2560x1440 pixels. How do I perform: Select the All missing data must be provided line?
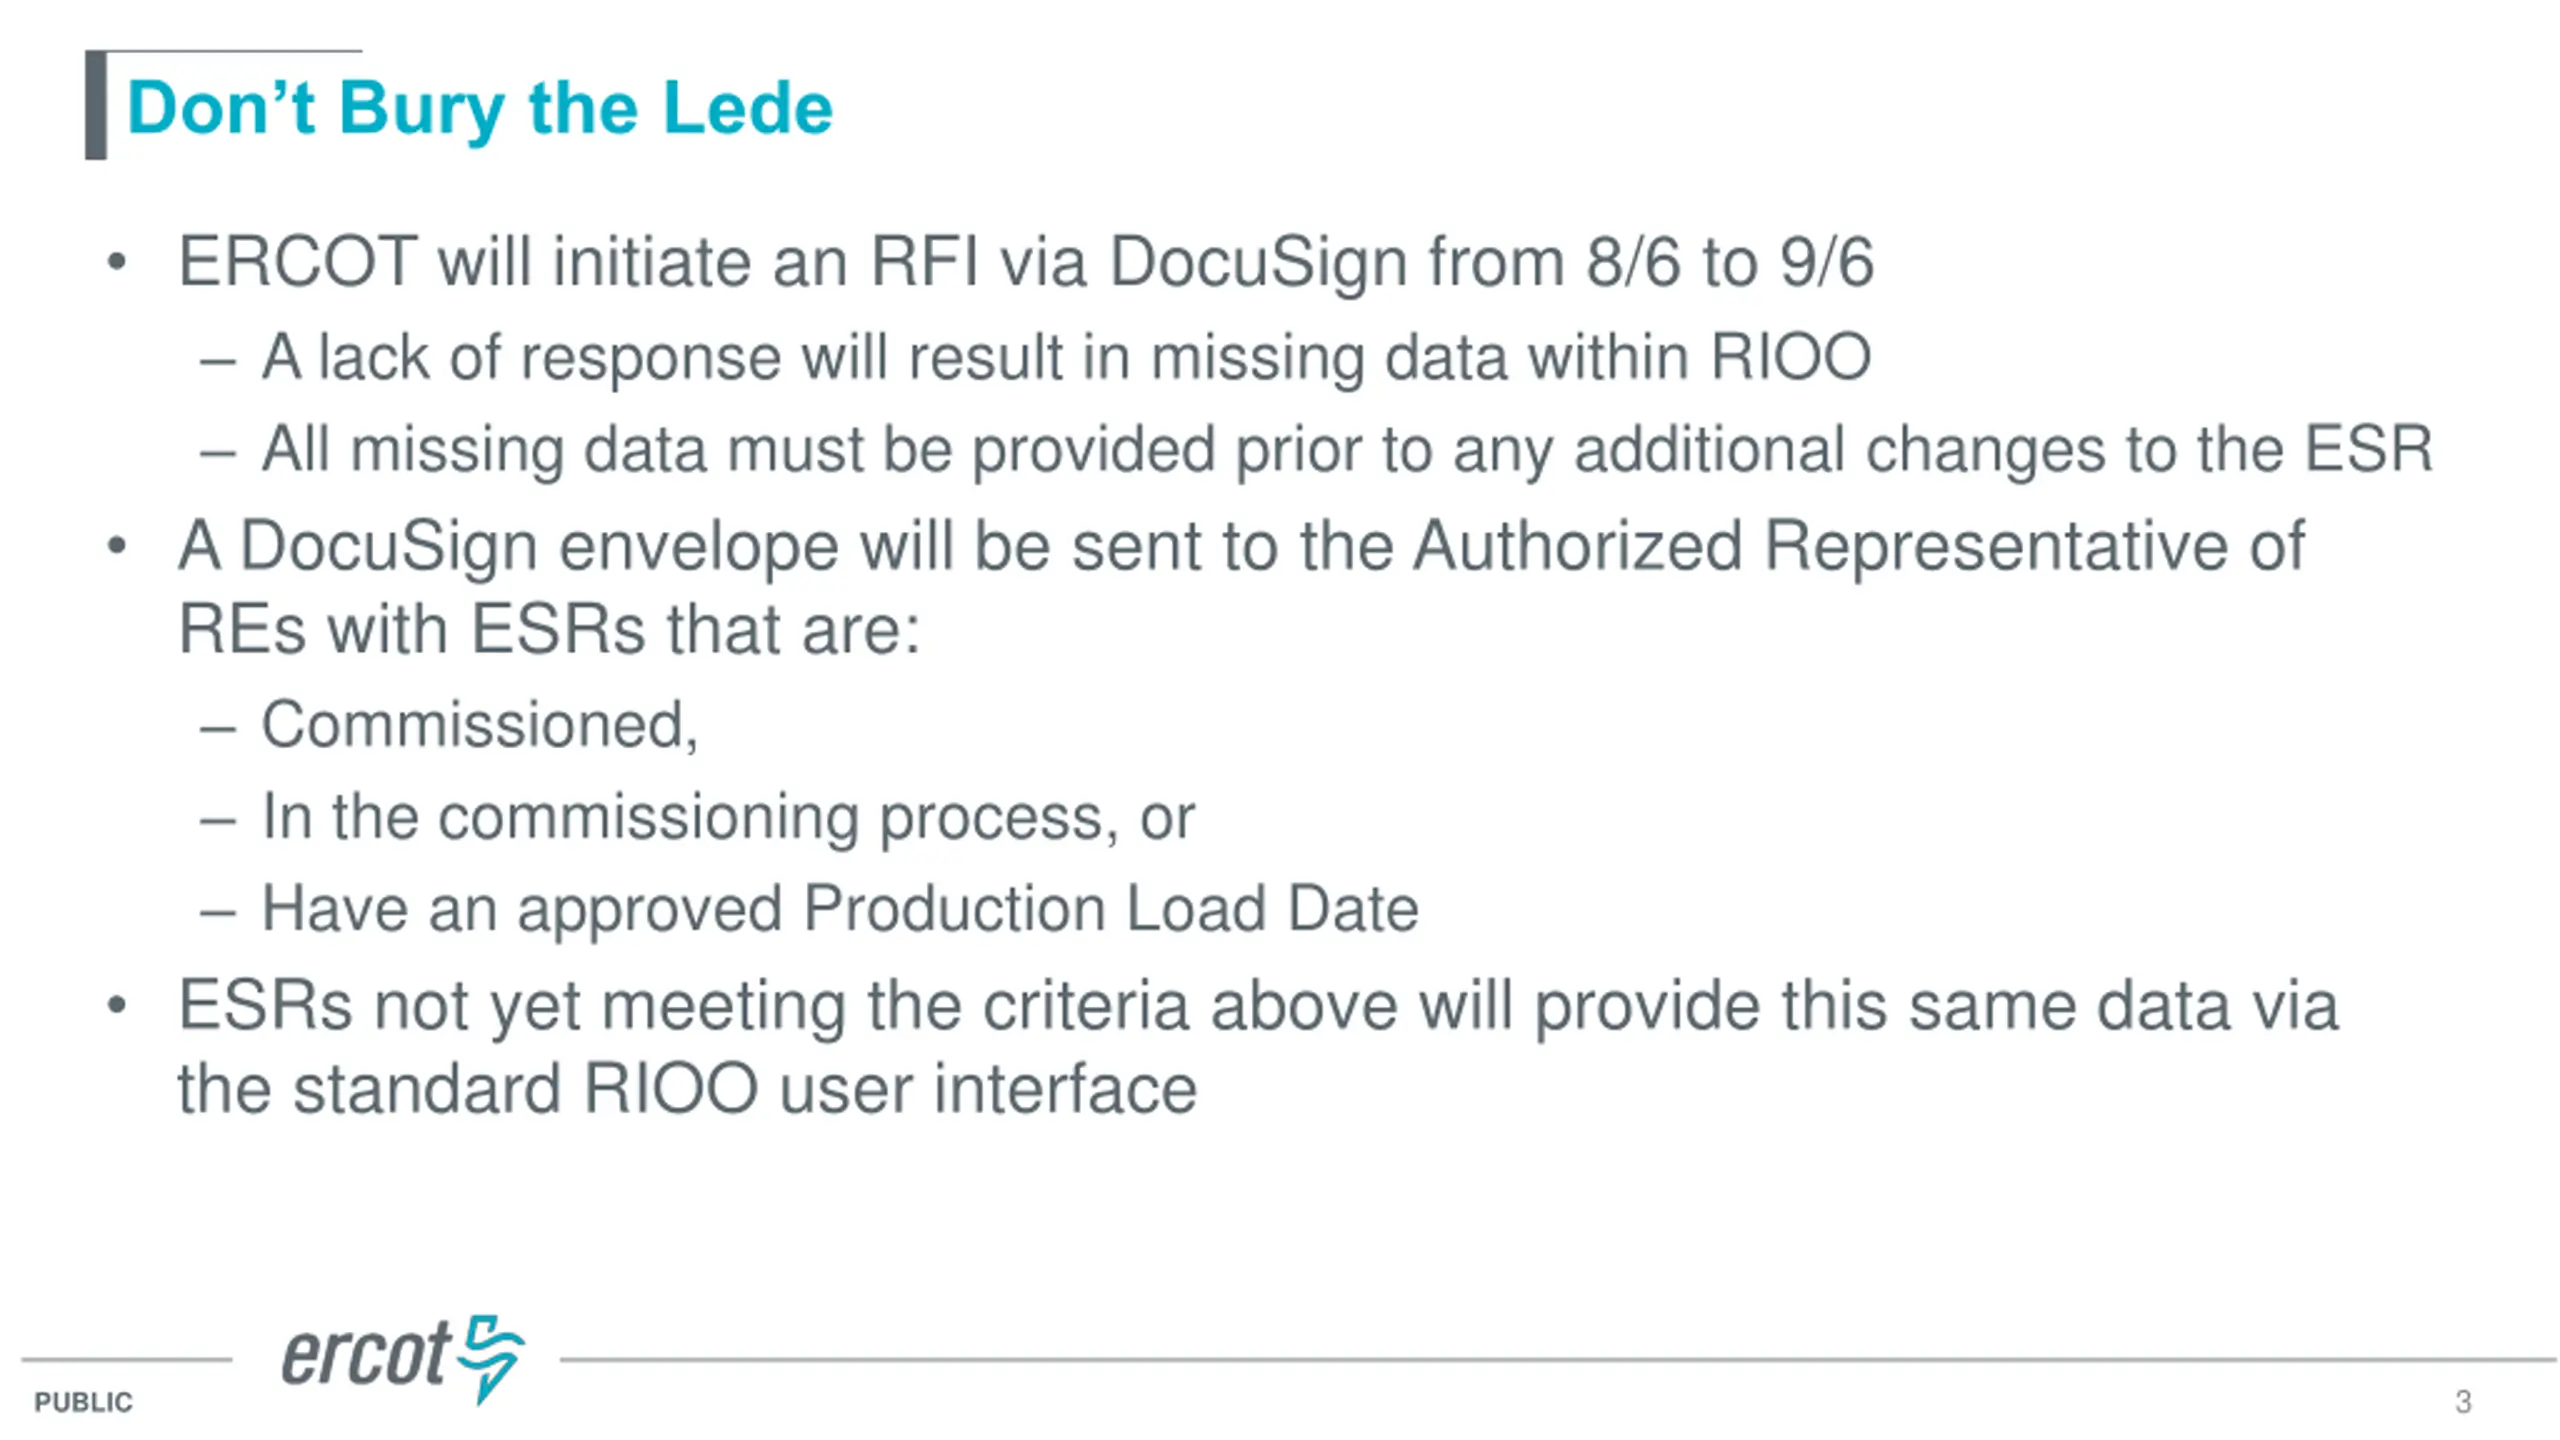tap(1347, 449)
